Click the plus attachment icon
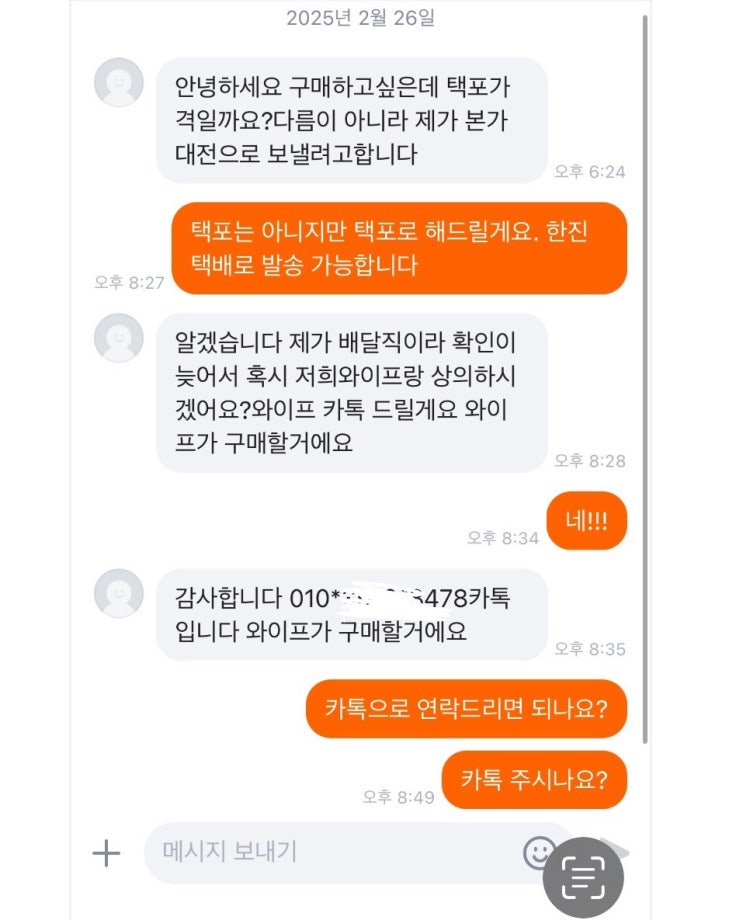The width and height of the screenshot is (743, 920). pos(106,853)
